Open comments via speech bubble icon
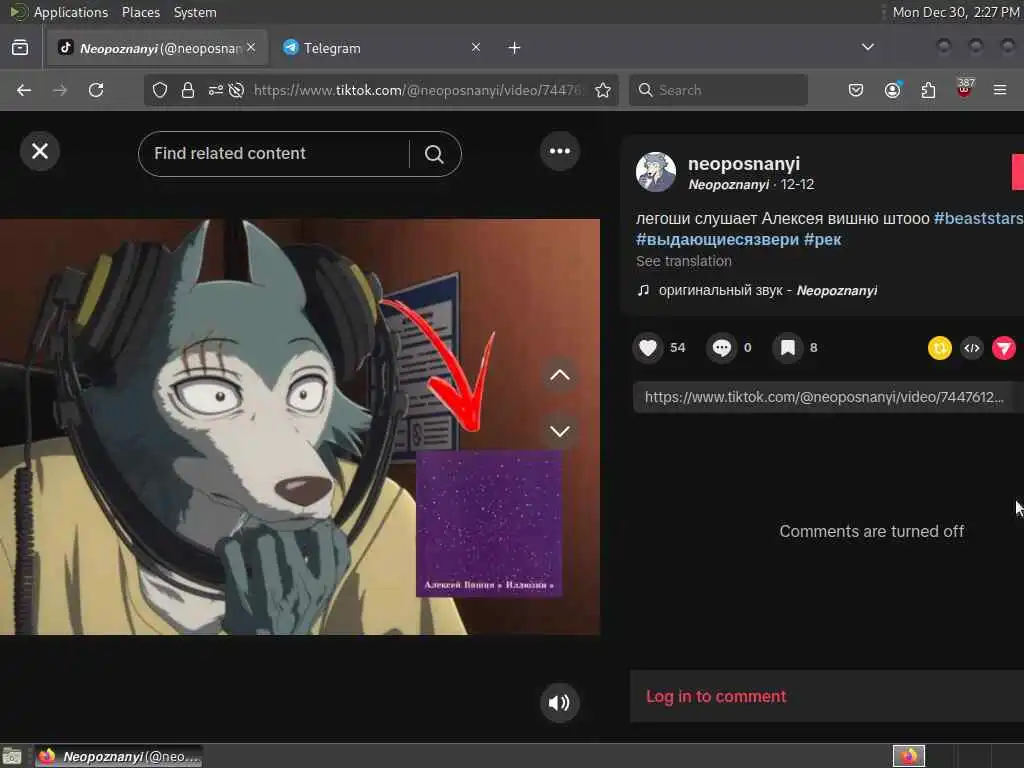1024x768 pixels. click(722, 347)
